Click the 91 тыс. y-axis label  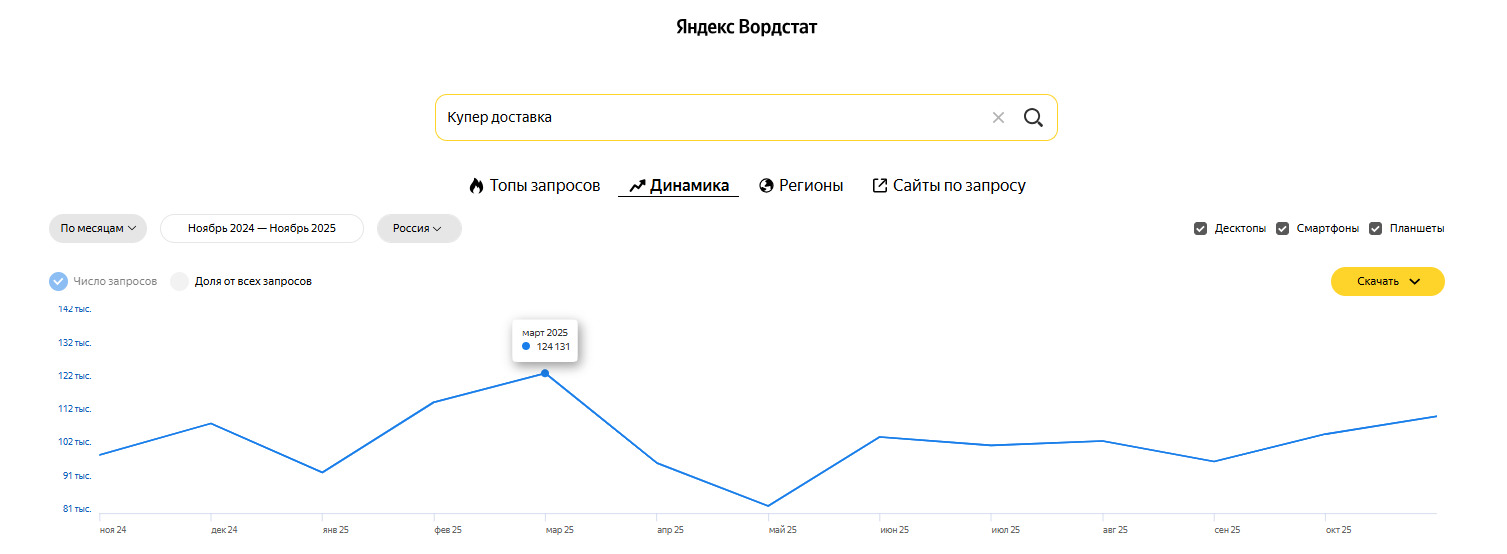click(x=77, y=476)
